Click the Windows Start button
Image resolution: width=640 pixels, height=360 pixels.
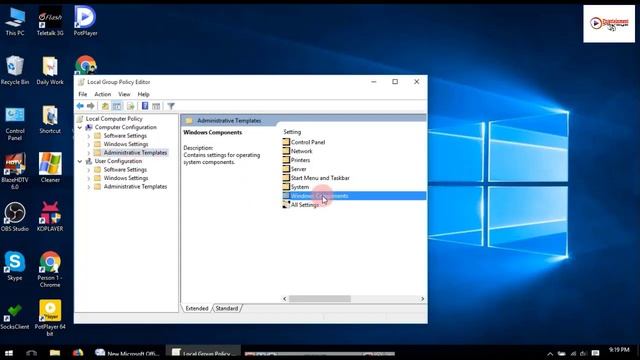9,353
